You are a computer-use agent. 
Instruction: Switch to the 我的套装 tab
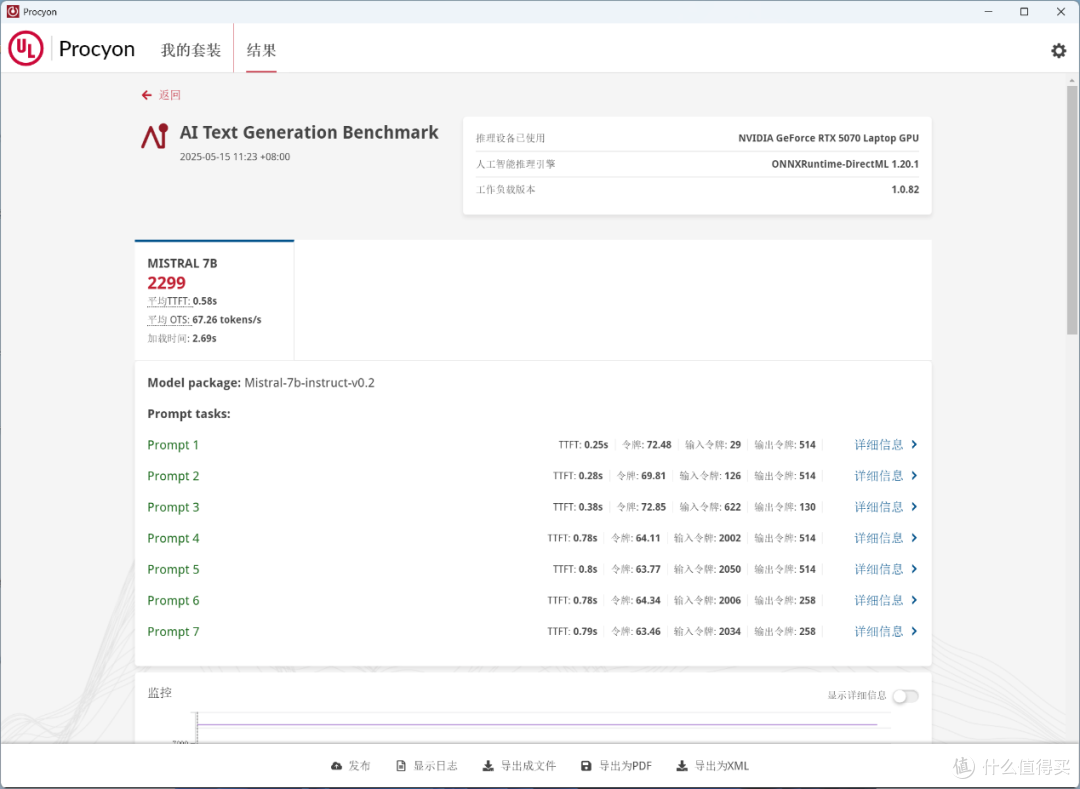[191, 50]
